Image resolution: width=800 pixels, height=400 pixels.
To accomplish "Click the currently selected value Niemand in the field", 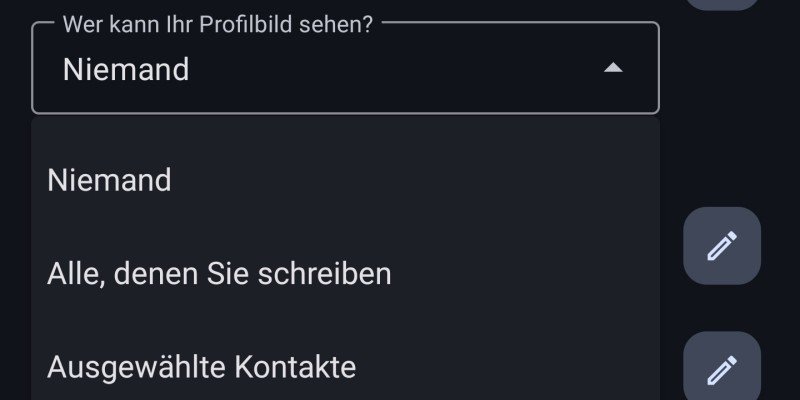I will (126, 69).
